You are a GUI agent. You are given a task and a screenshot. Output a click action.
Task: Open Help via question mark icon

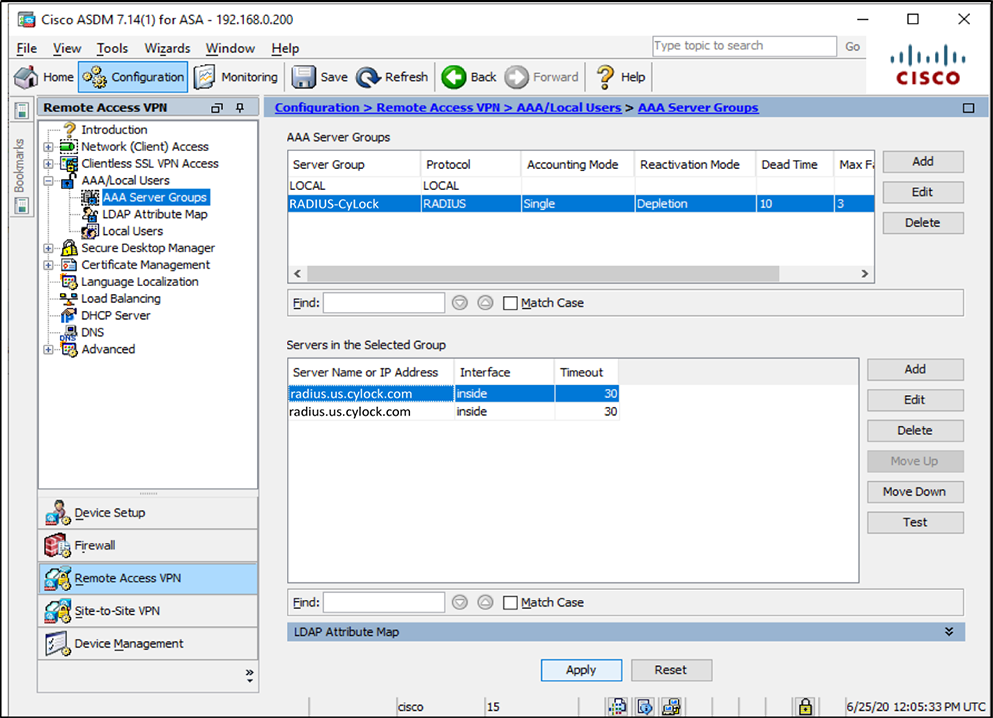605,77
